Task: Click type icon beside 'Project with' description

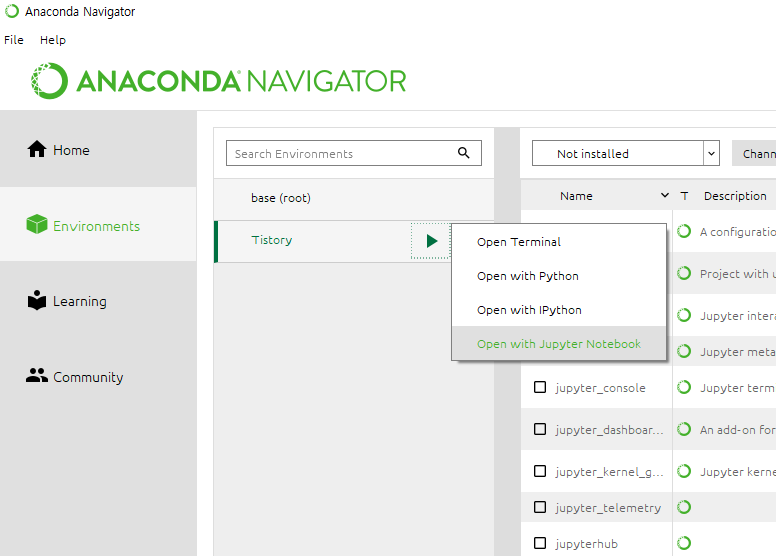Action: (684, 273)
